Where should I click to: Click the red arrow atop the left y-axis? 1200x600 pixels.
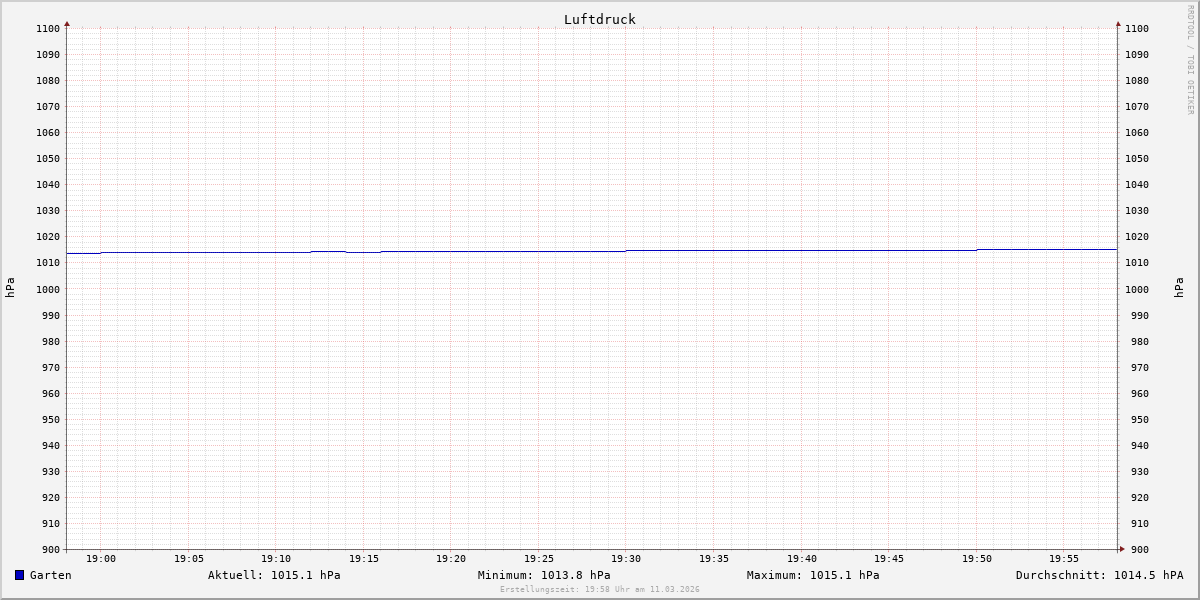[67, 23]
